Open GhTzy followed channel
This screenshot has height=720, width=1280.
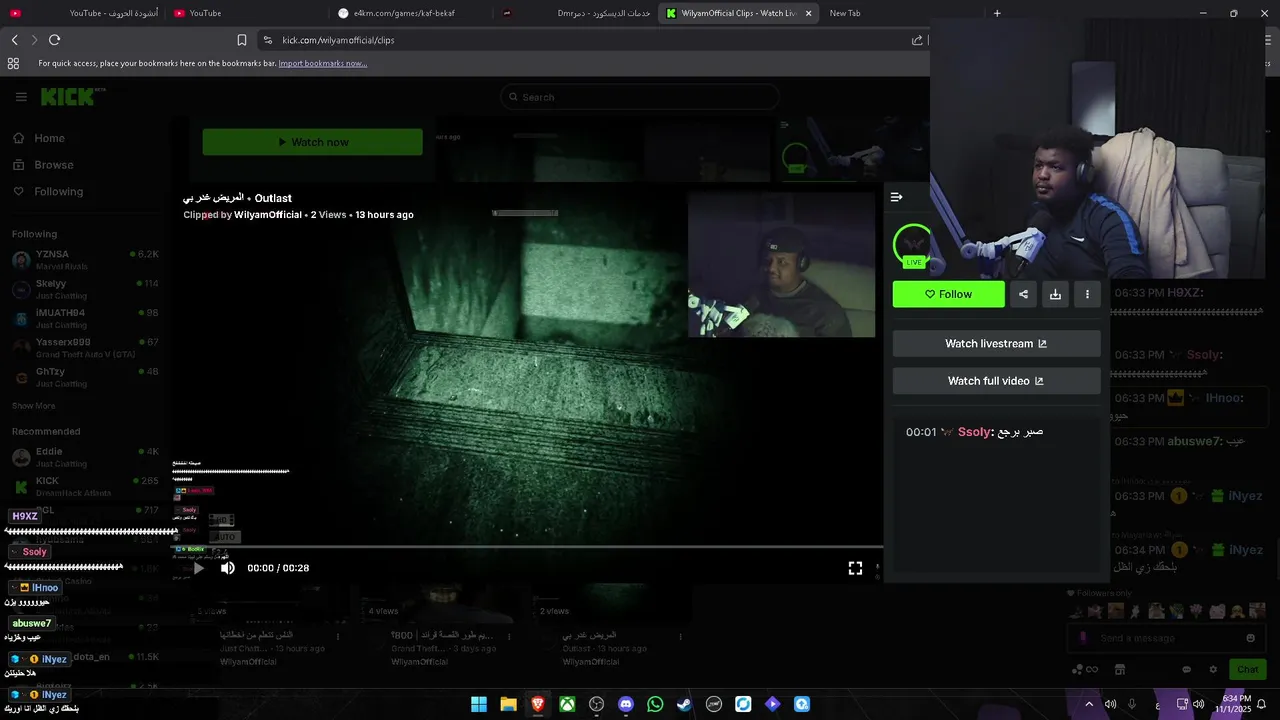coord(85,377)
